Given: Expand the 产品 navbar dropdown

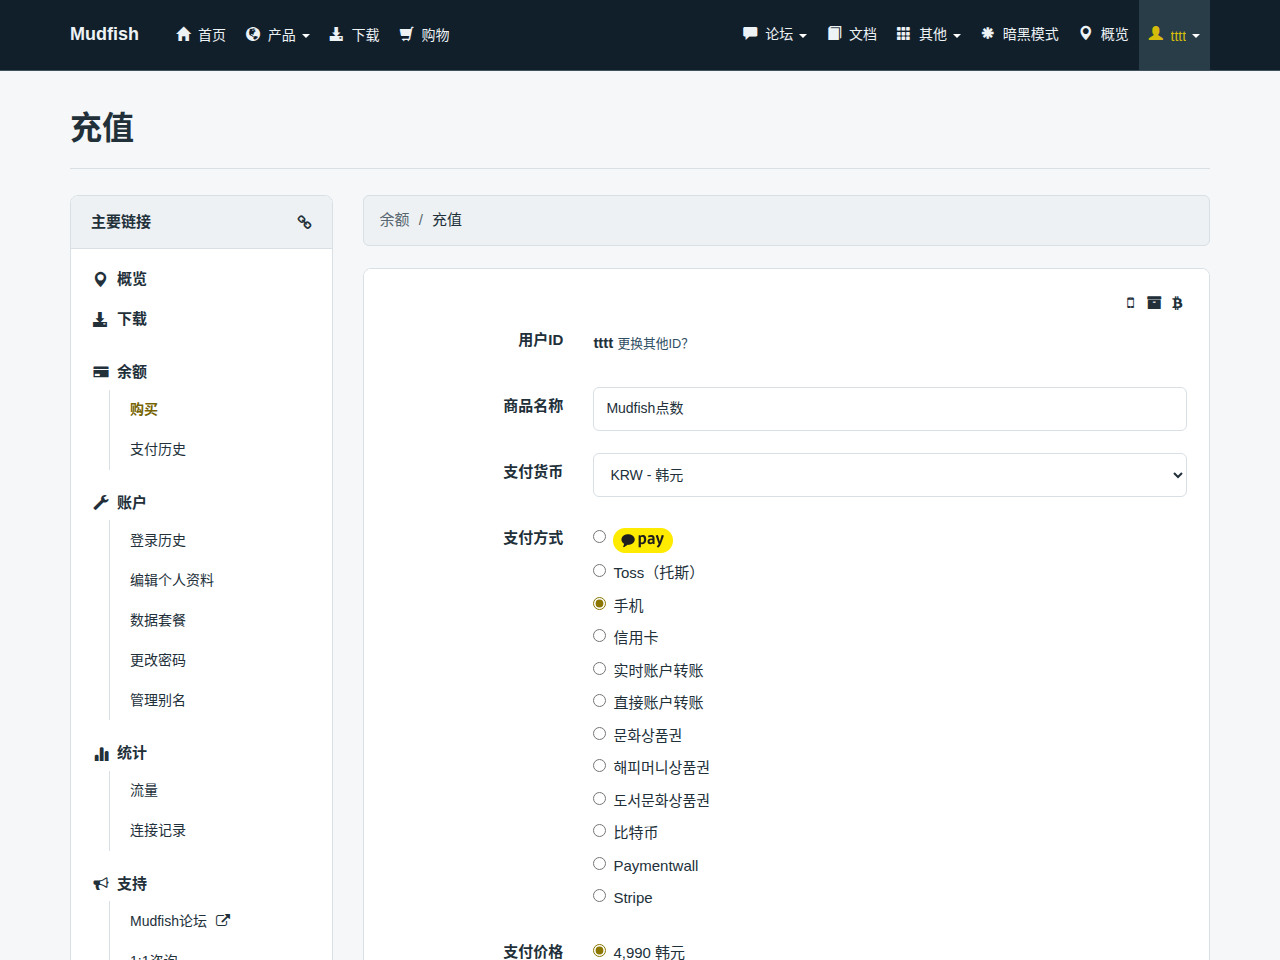Looking at the screenshot, I should pyautogui.click(x=278, y=35).
